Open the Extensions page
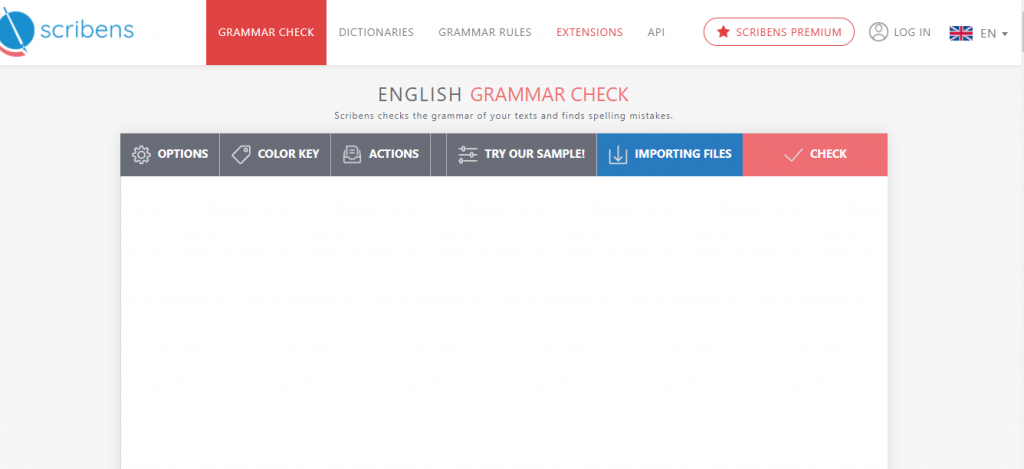1024x469 pixels. coord(589,32)
